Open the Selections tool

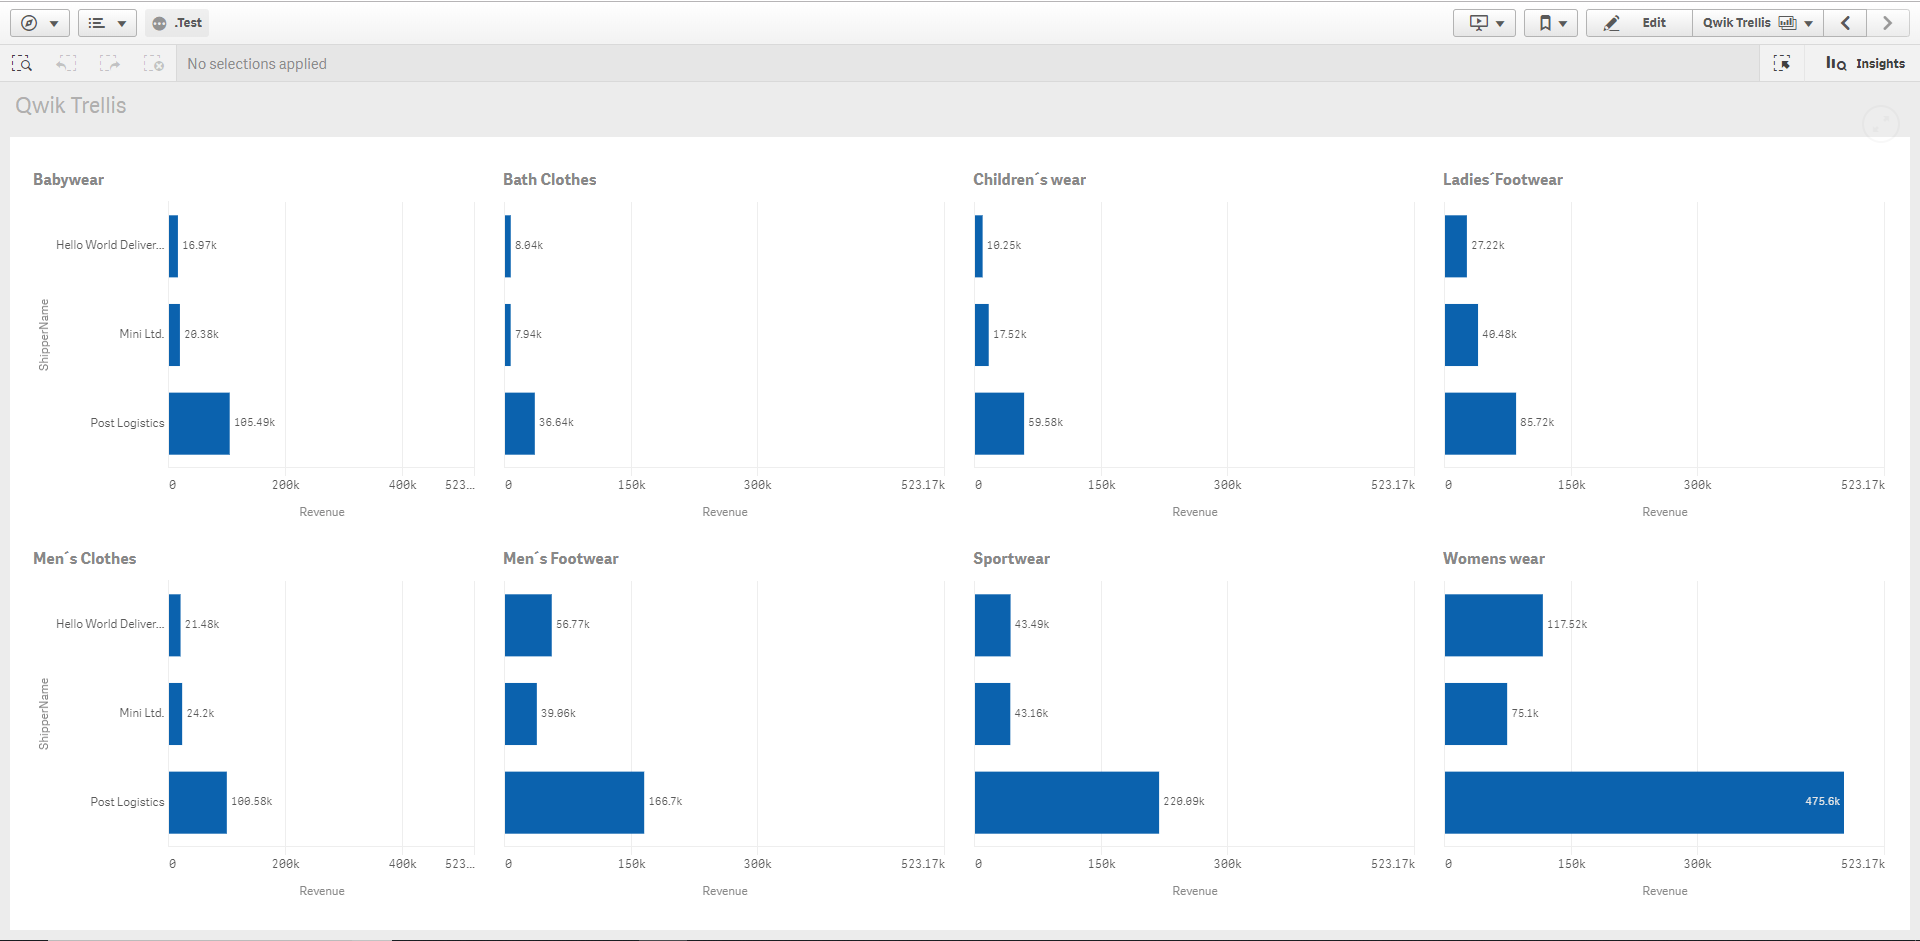click(1783, 63)
